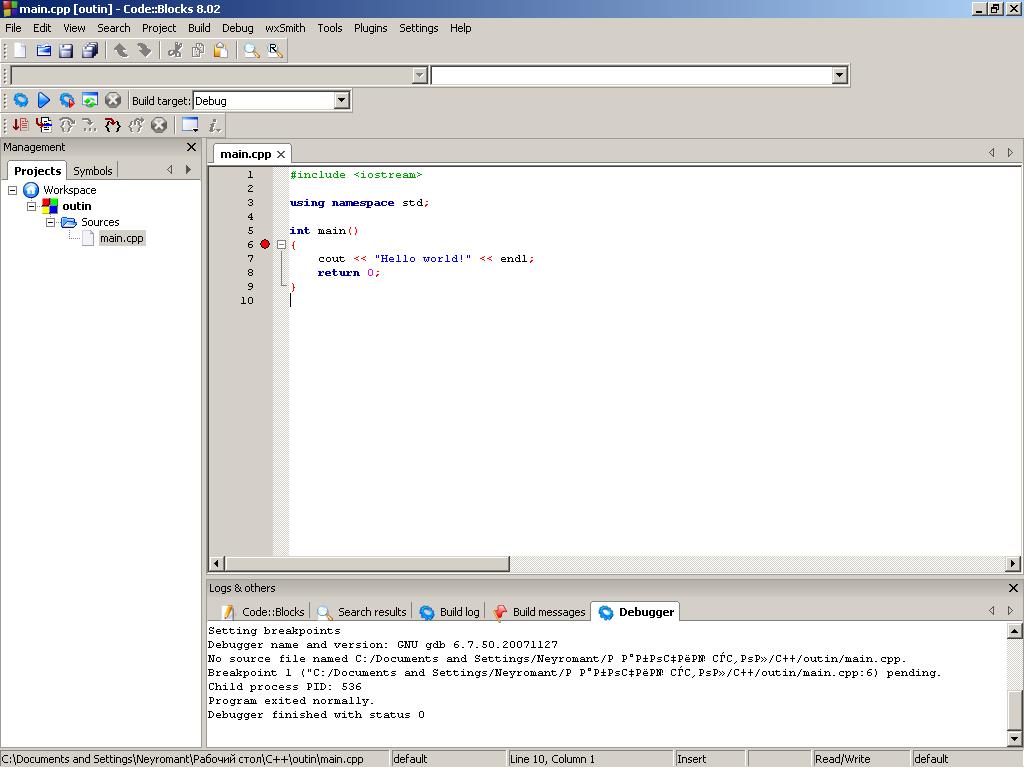Close the main.cpp editor tab

281,154
